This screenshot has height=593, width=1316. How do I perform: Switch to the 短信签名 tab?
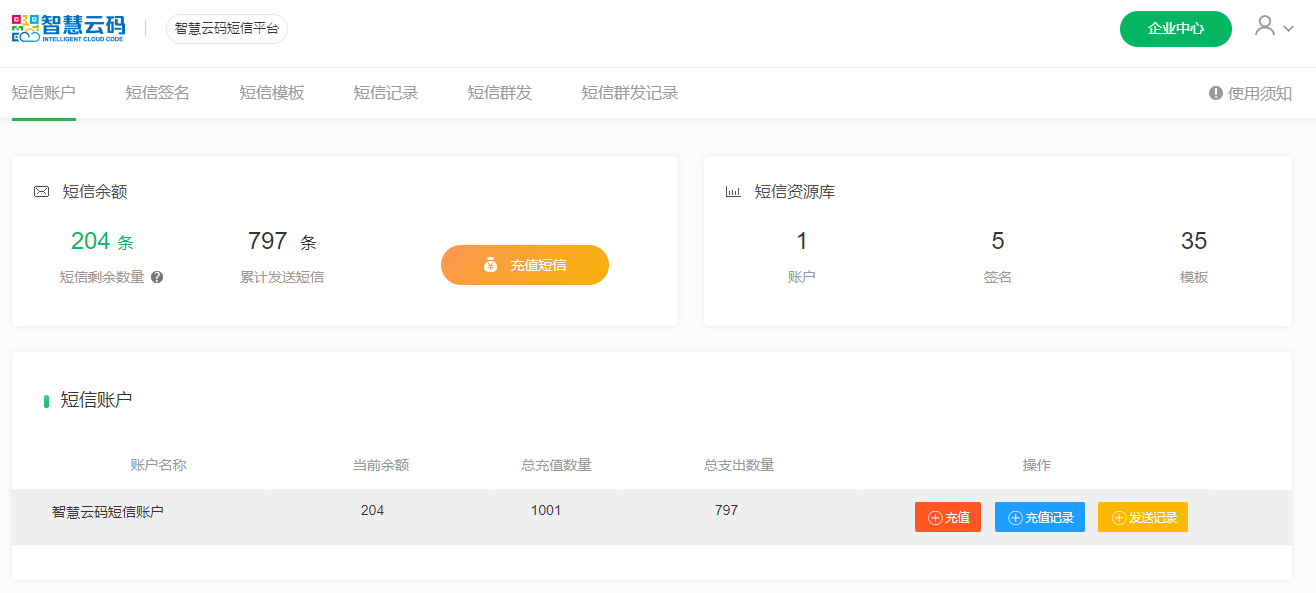(x=157, y=93)
